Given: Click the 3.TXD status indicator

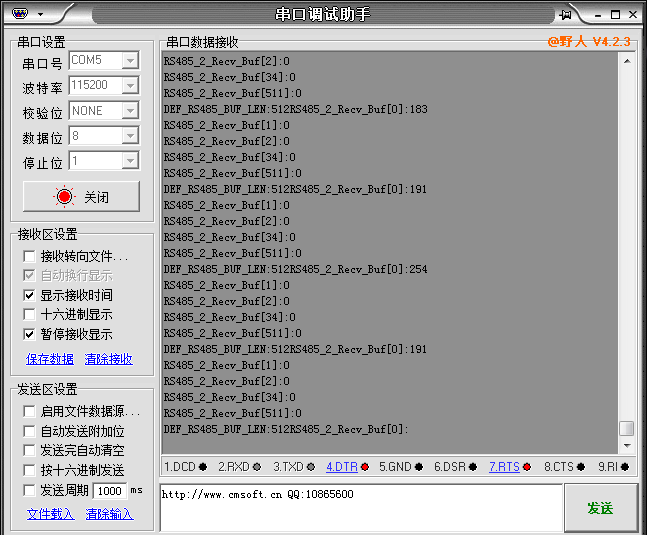Looking at the screenshot, I should tap(294, 467).
